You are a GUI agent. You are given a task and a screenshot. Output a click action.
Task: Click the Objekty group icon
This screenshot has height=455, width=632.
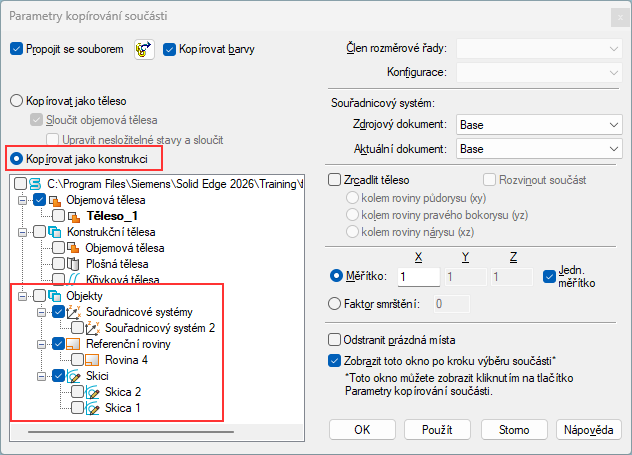click(55, 296)
